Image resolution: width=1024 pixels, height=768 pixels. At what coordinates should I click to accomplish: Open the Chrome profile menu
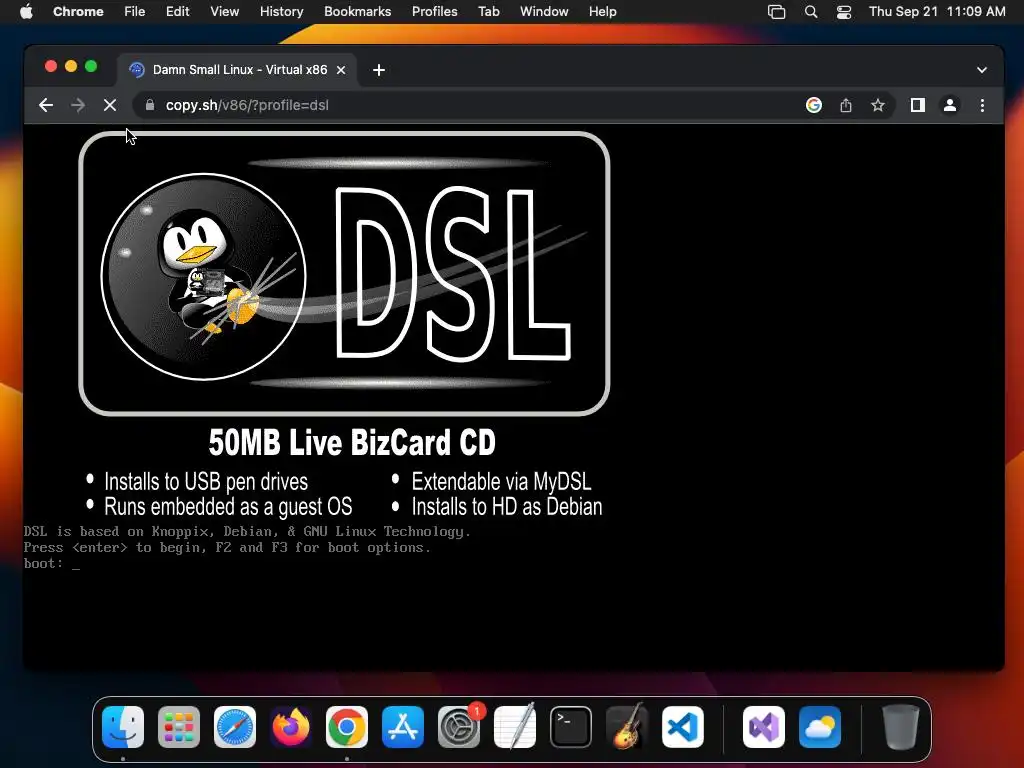(950, 105)
